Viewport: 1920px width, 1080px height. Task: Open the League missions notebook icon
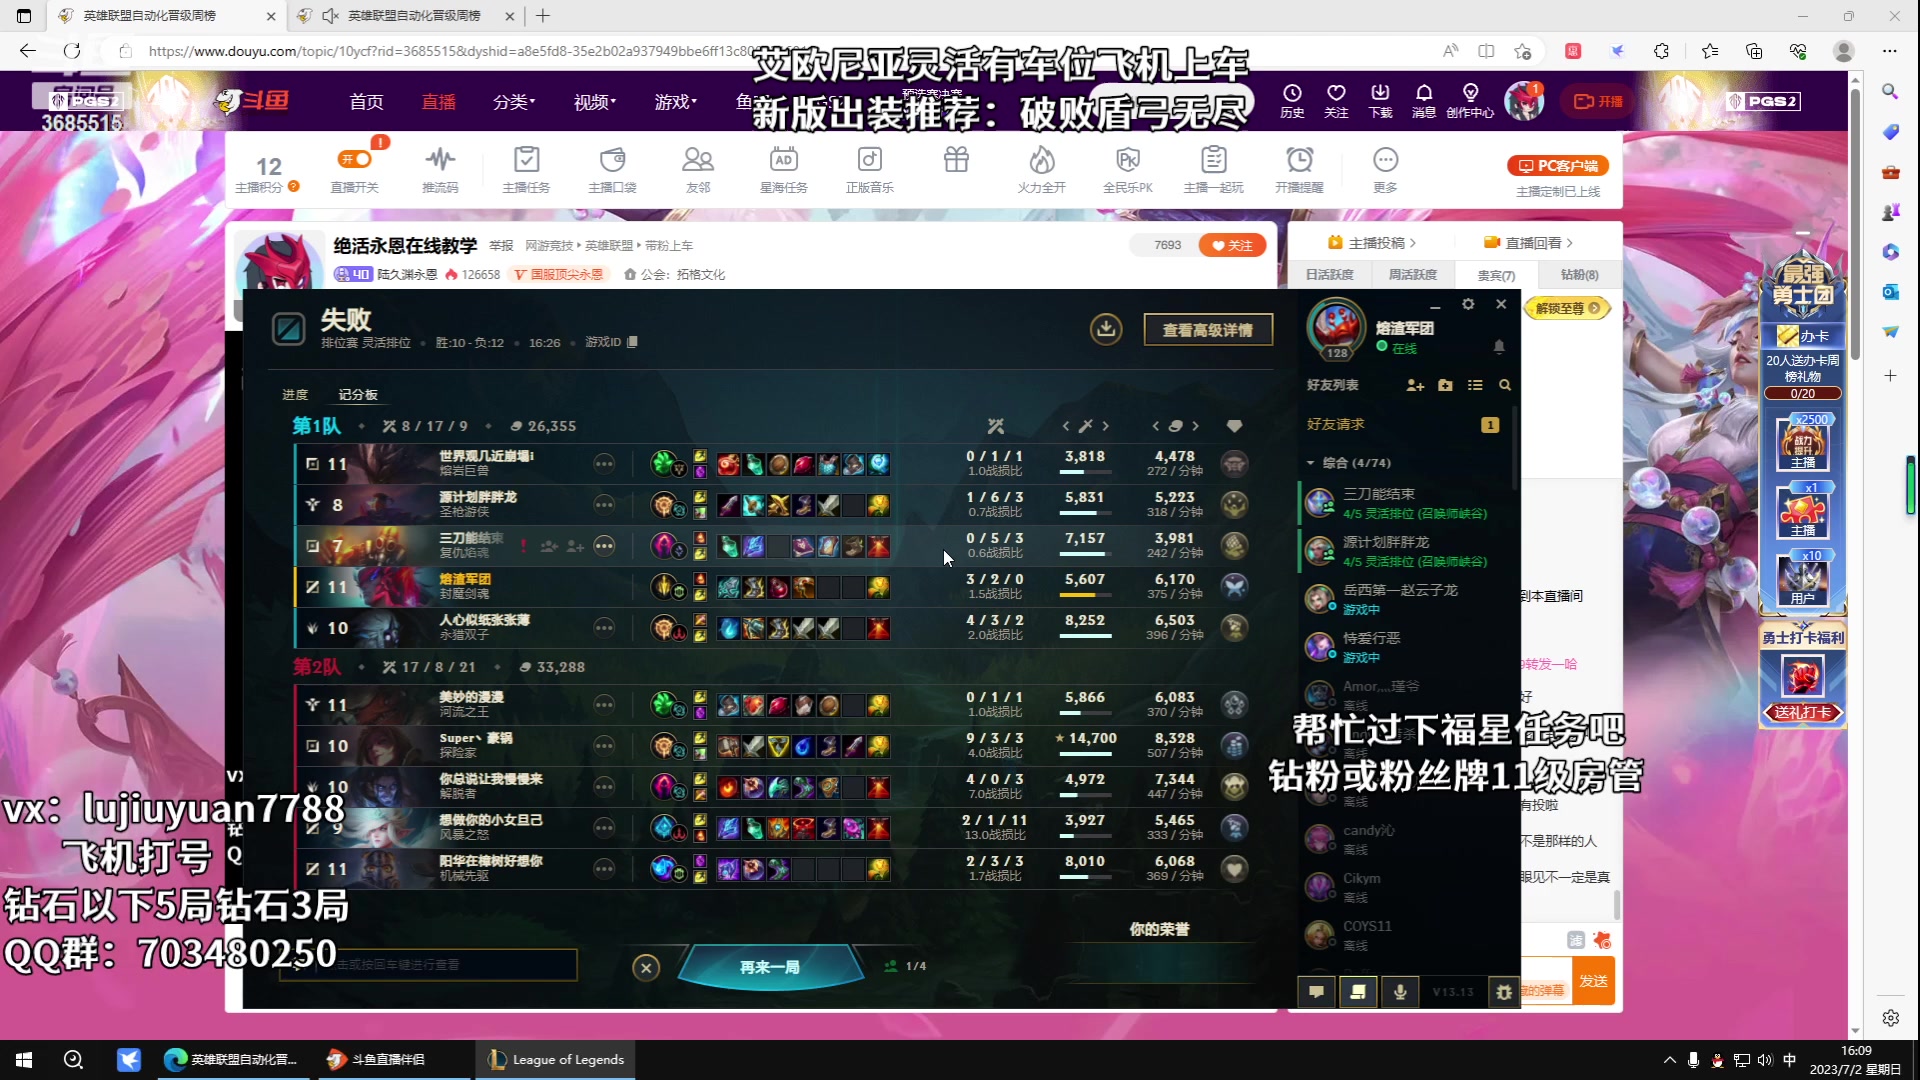(1358, 992)
